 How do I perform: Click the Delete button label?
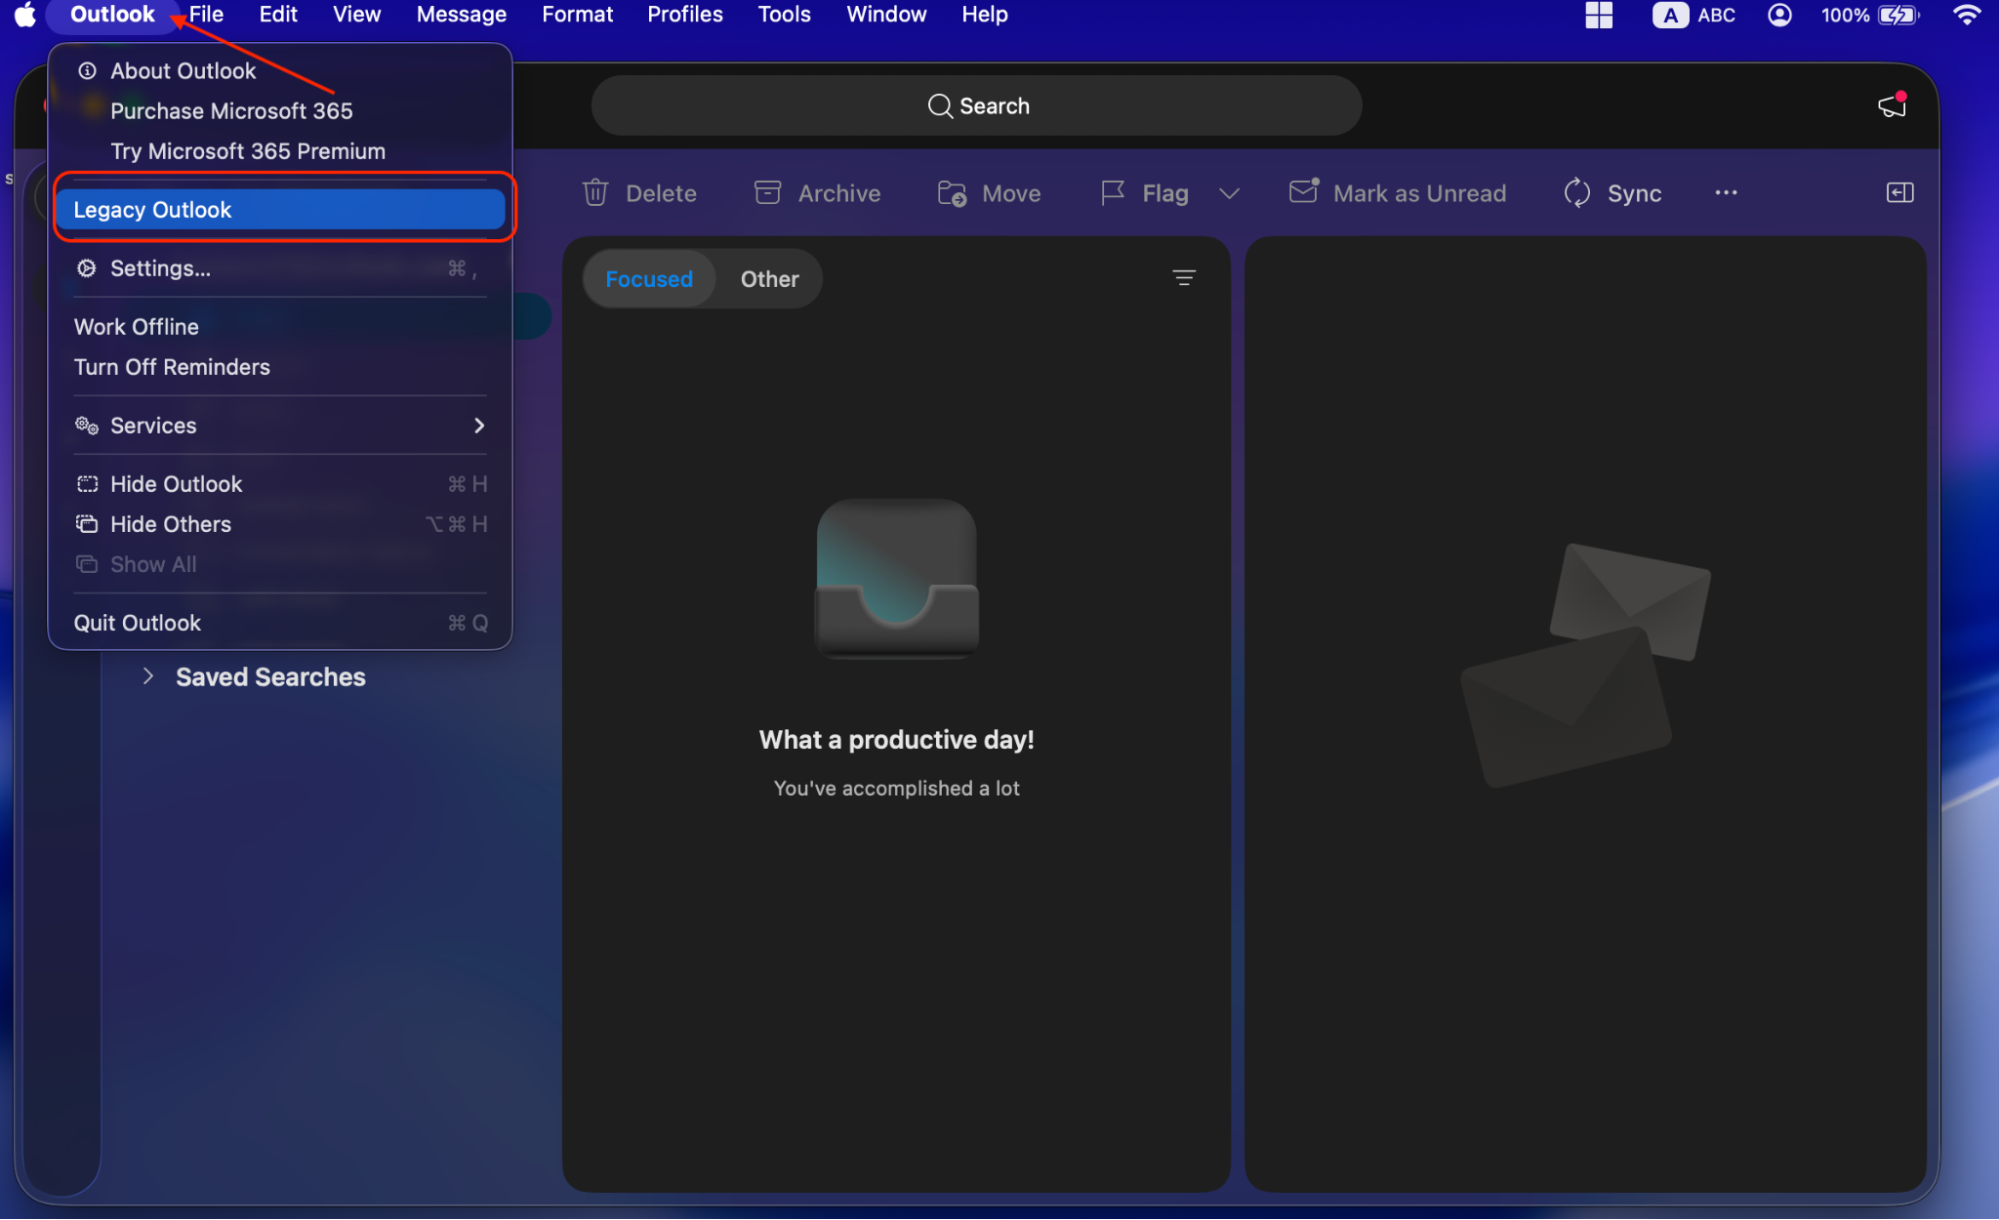click(x=661, y=194)
